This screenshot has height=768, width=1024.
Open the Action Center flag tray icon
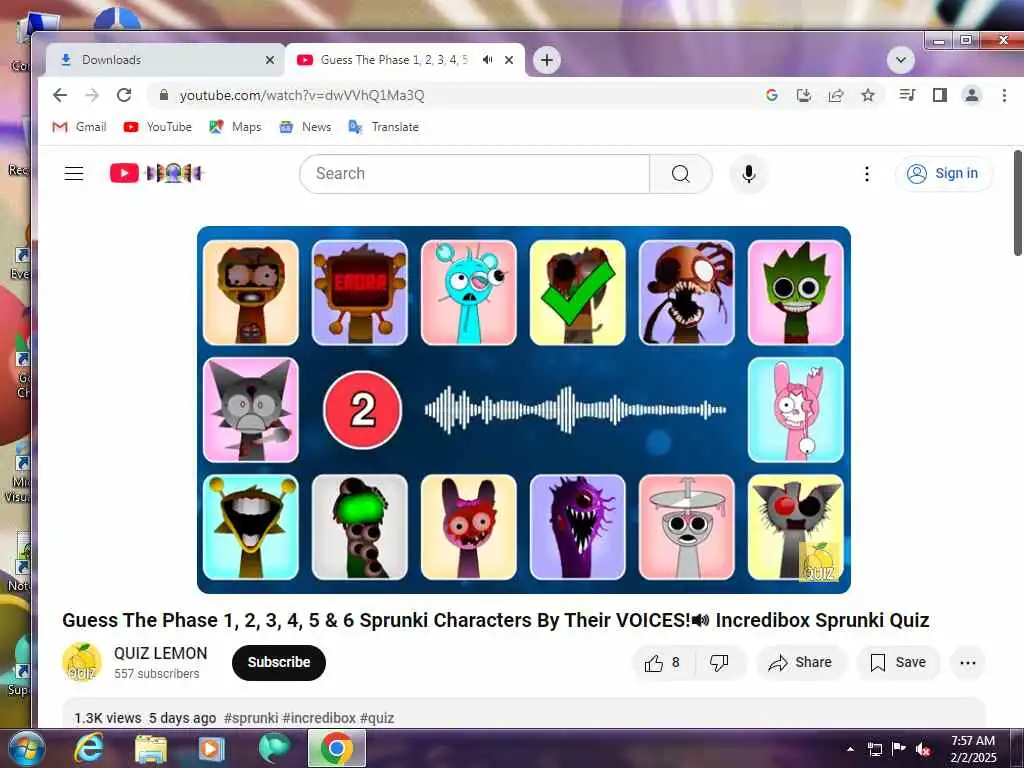(899, 749)
